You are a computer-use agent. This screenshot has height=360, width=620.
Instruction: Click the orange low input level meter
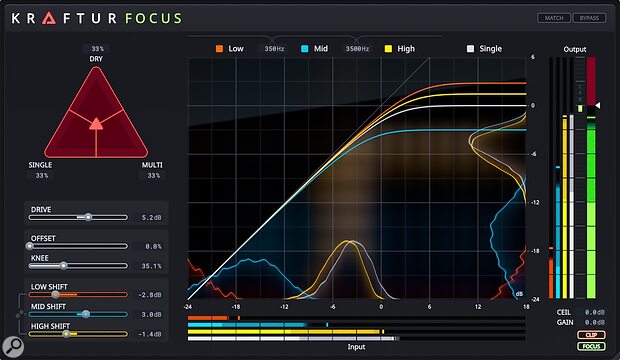[357, 318]
